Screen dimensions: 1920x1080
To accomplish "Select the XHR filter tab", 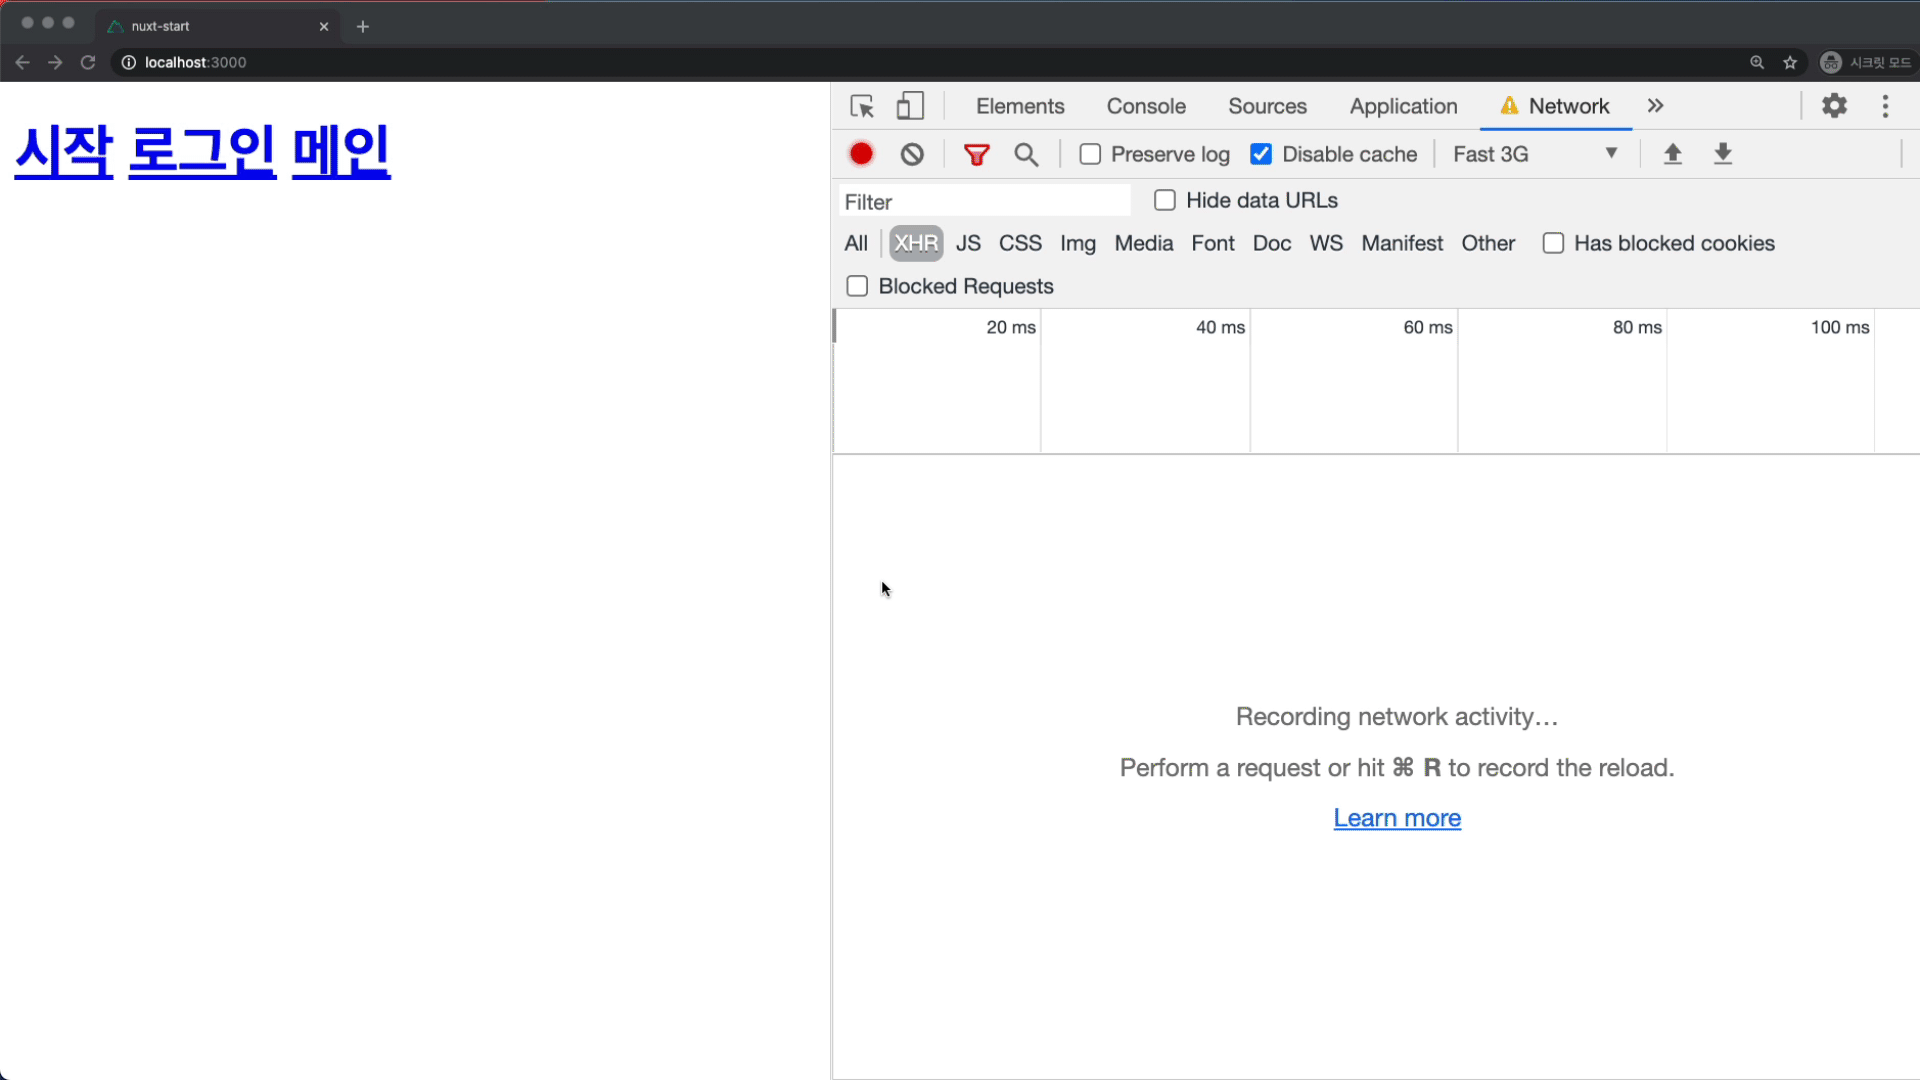I will point(915,243).
